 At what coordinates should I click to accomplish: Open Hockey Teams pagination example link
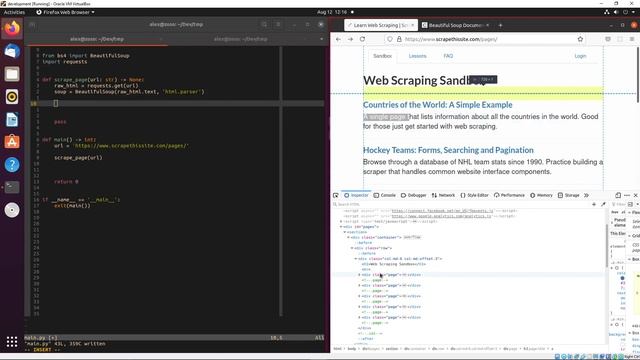448,150
